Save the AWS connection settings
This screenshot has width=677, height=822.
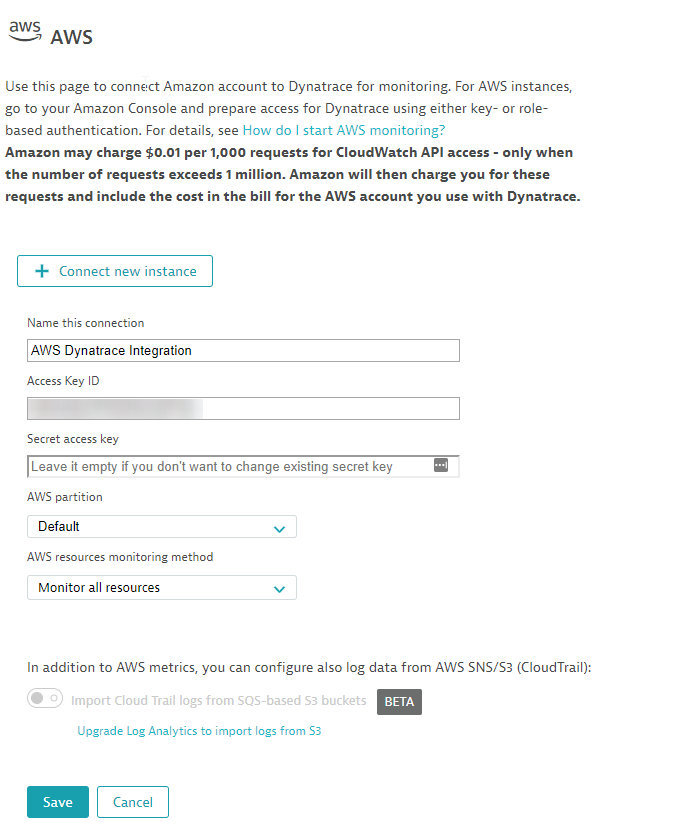coord(57,802)
